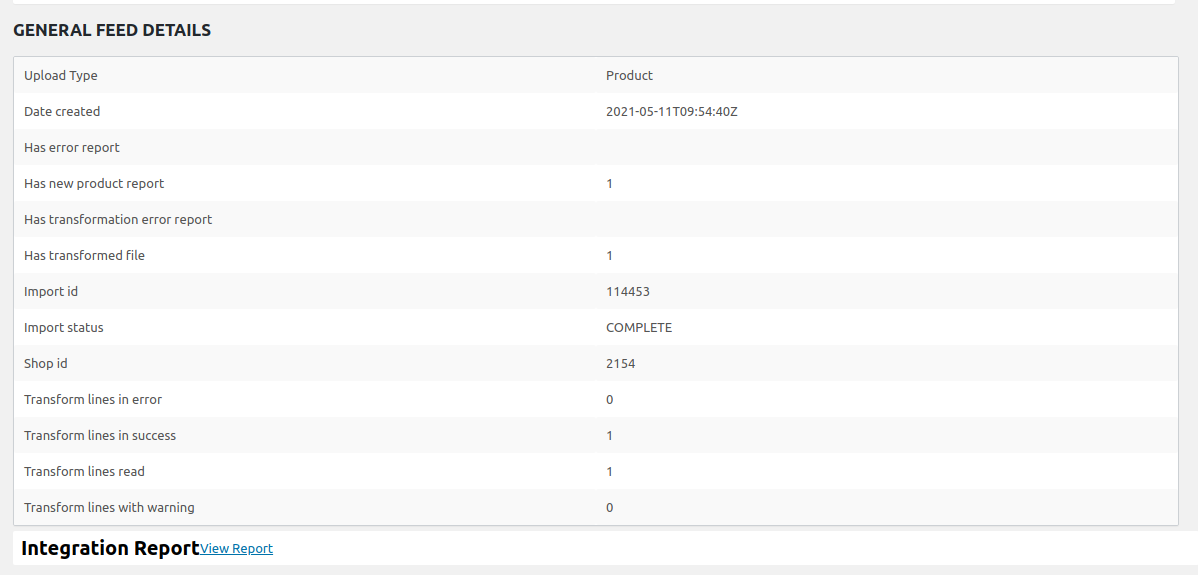Select the Has transformation error report label
The image size is (1198, 575).
[x=118, y=220]
